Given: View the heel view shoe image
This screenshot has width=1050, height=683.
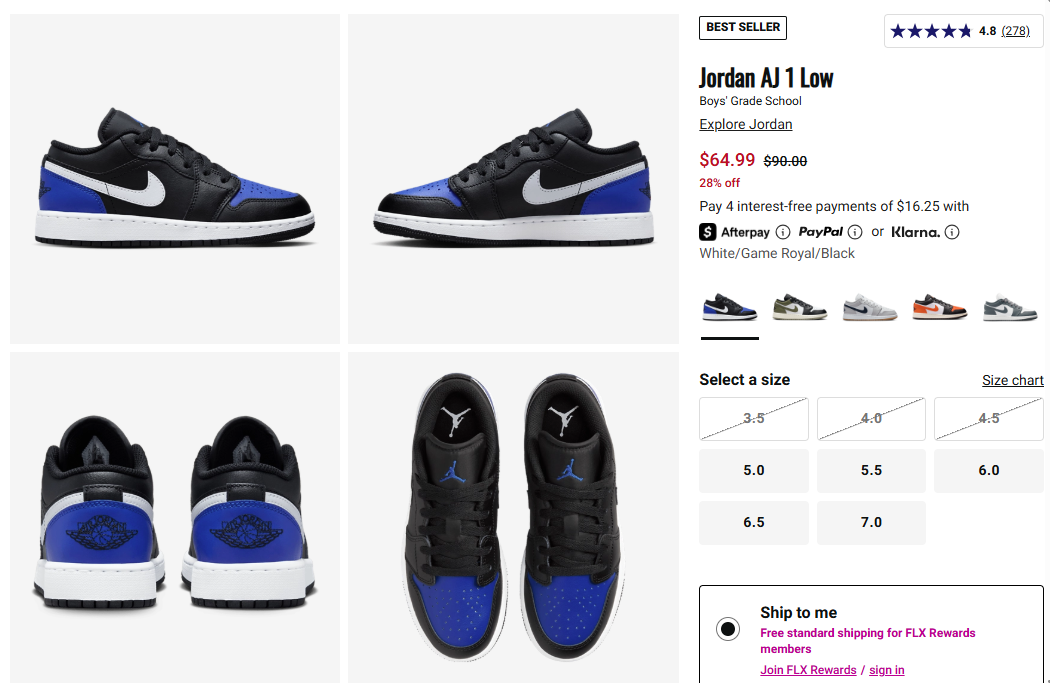Looking at the screenshot, I should click(175, 518).
